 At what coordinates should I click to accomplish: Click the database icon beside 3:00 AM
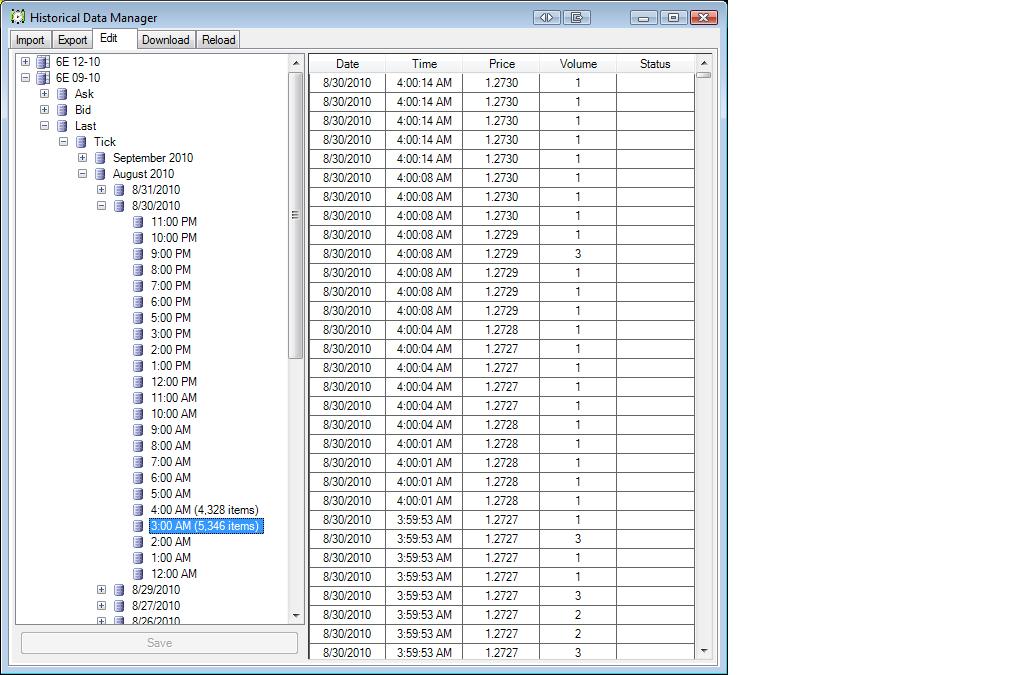tap(138, 526)
